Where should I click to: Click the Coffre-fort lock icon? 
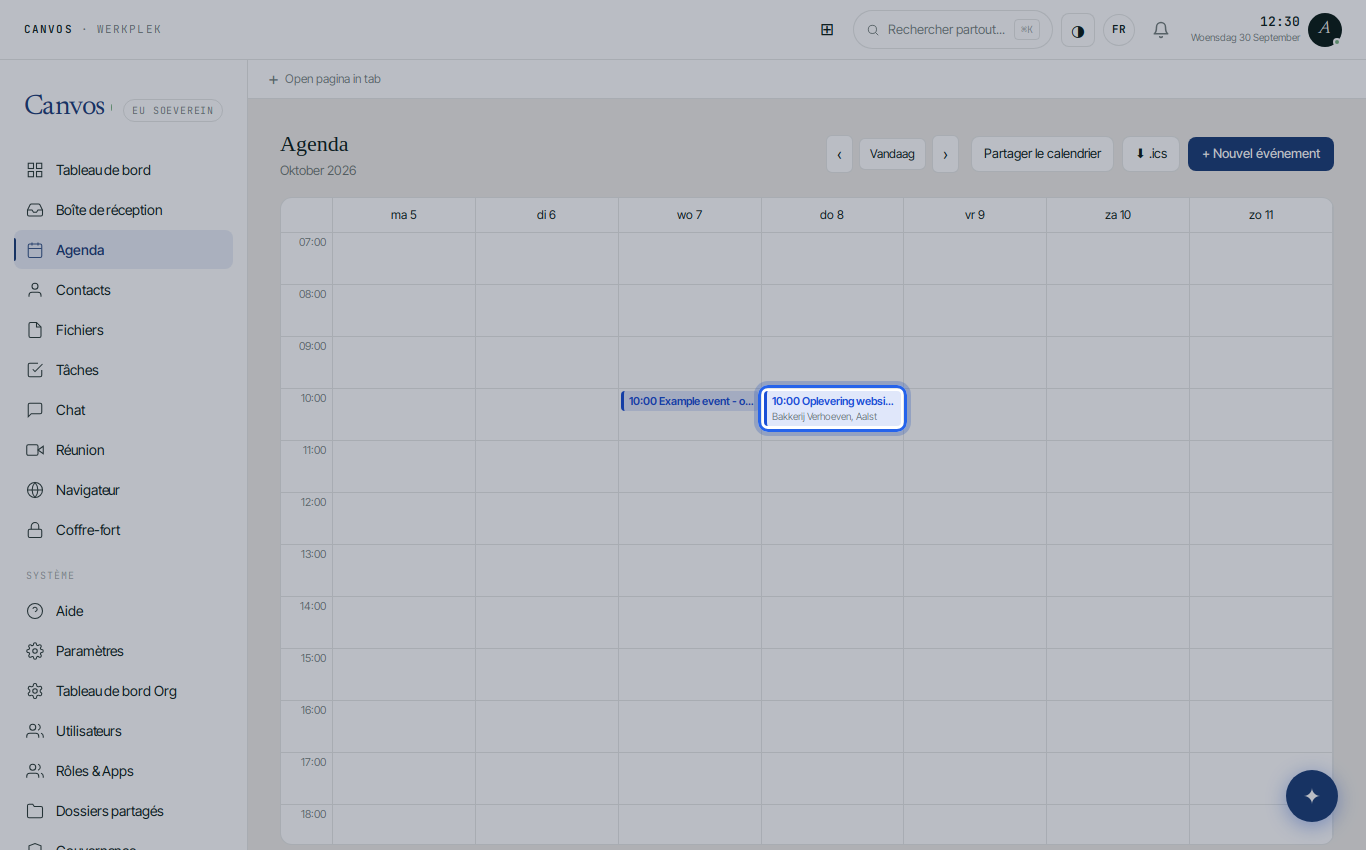35,530
